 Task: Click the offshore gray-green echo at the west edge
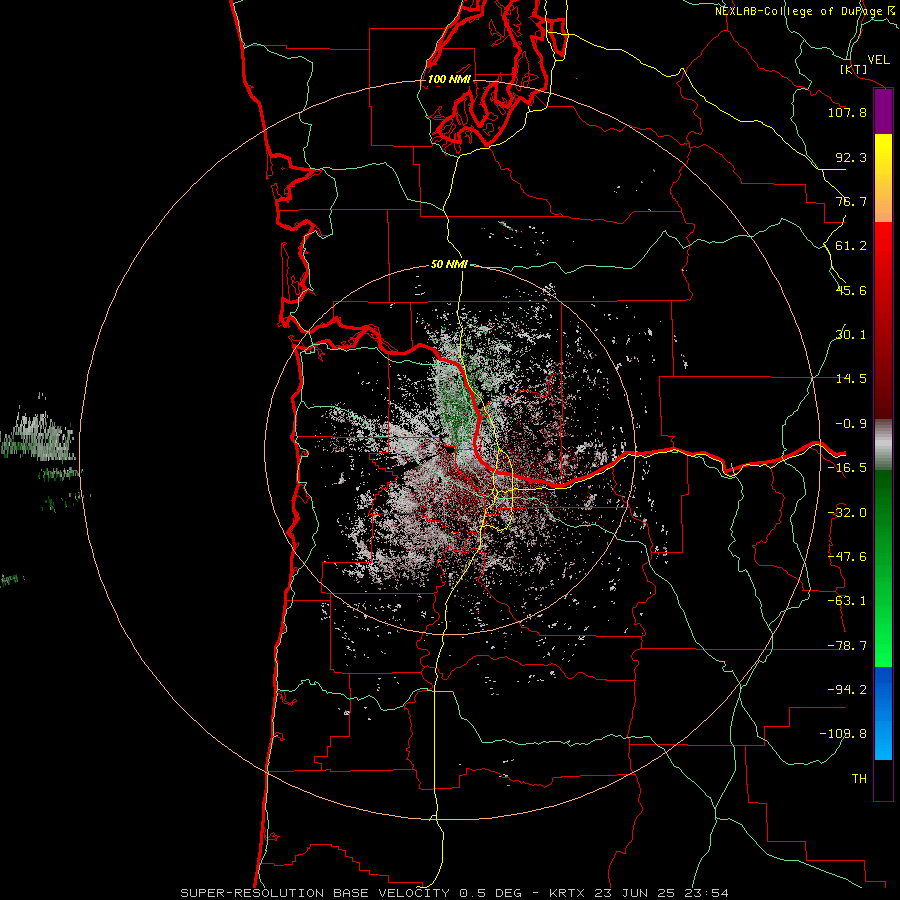click(39, 436)
